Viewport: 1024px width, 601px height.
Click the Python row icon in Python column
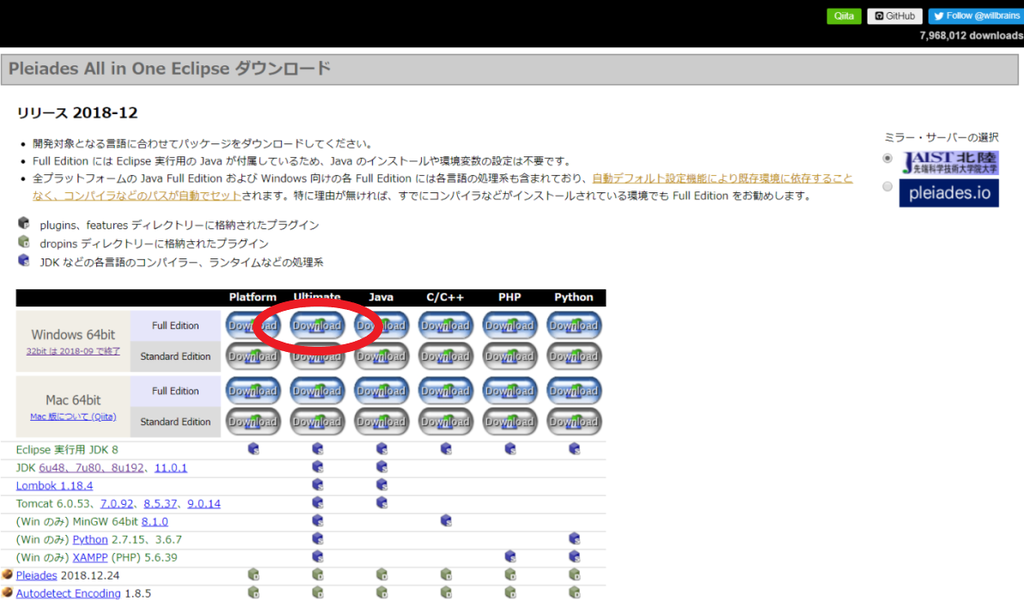click(573, 539)
